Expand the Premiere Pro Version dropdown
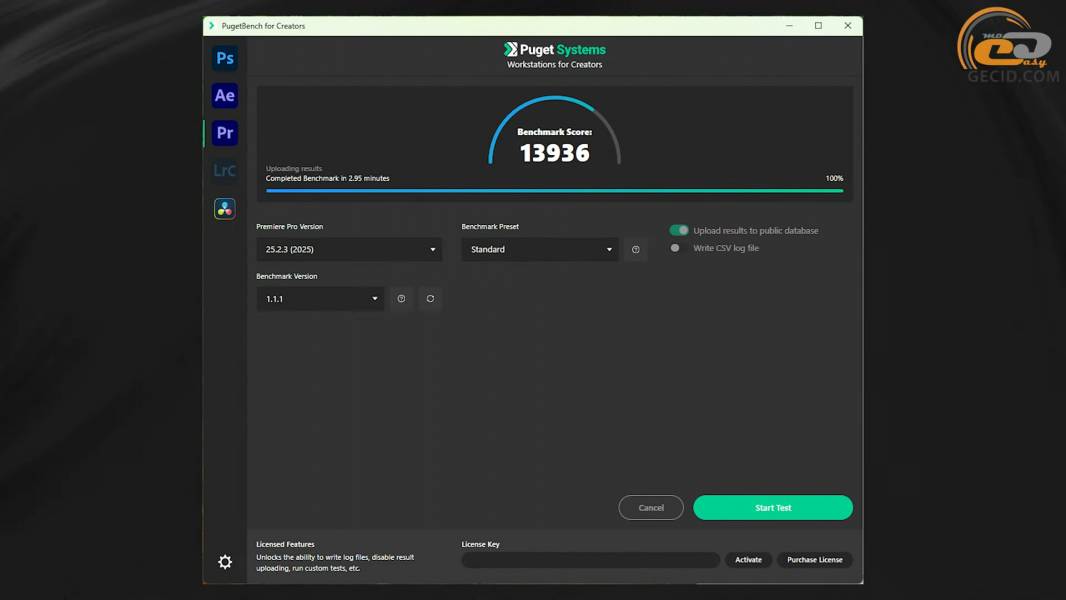The image size is (1066, 600). [349, 250]
